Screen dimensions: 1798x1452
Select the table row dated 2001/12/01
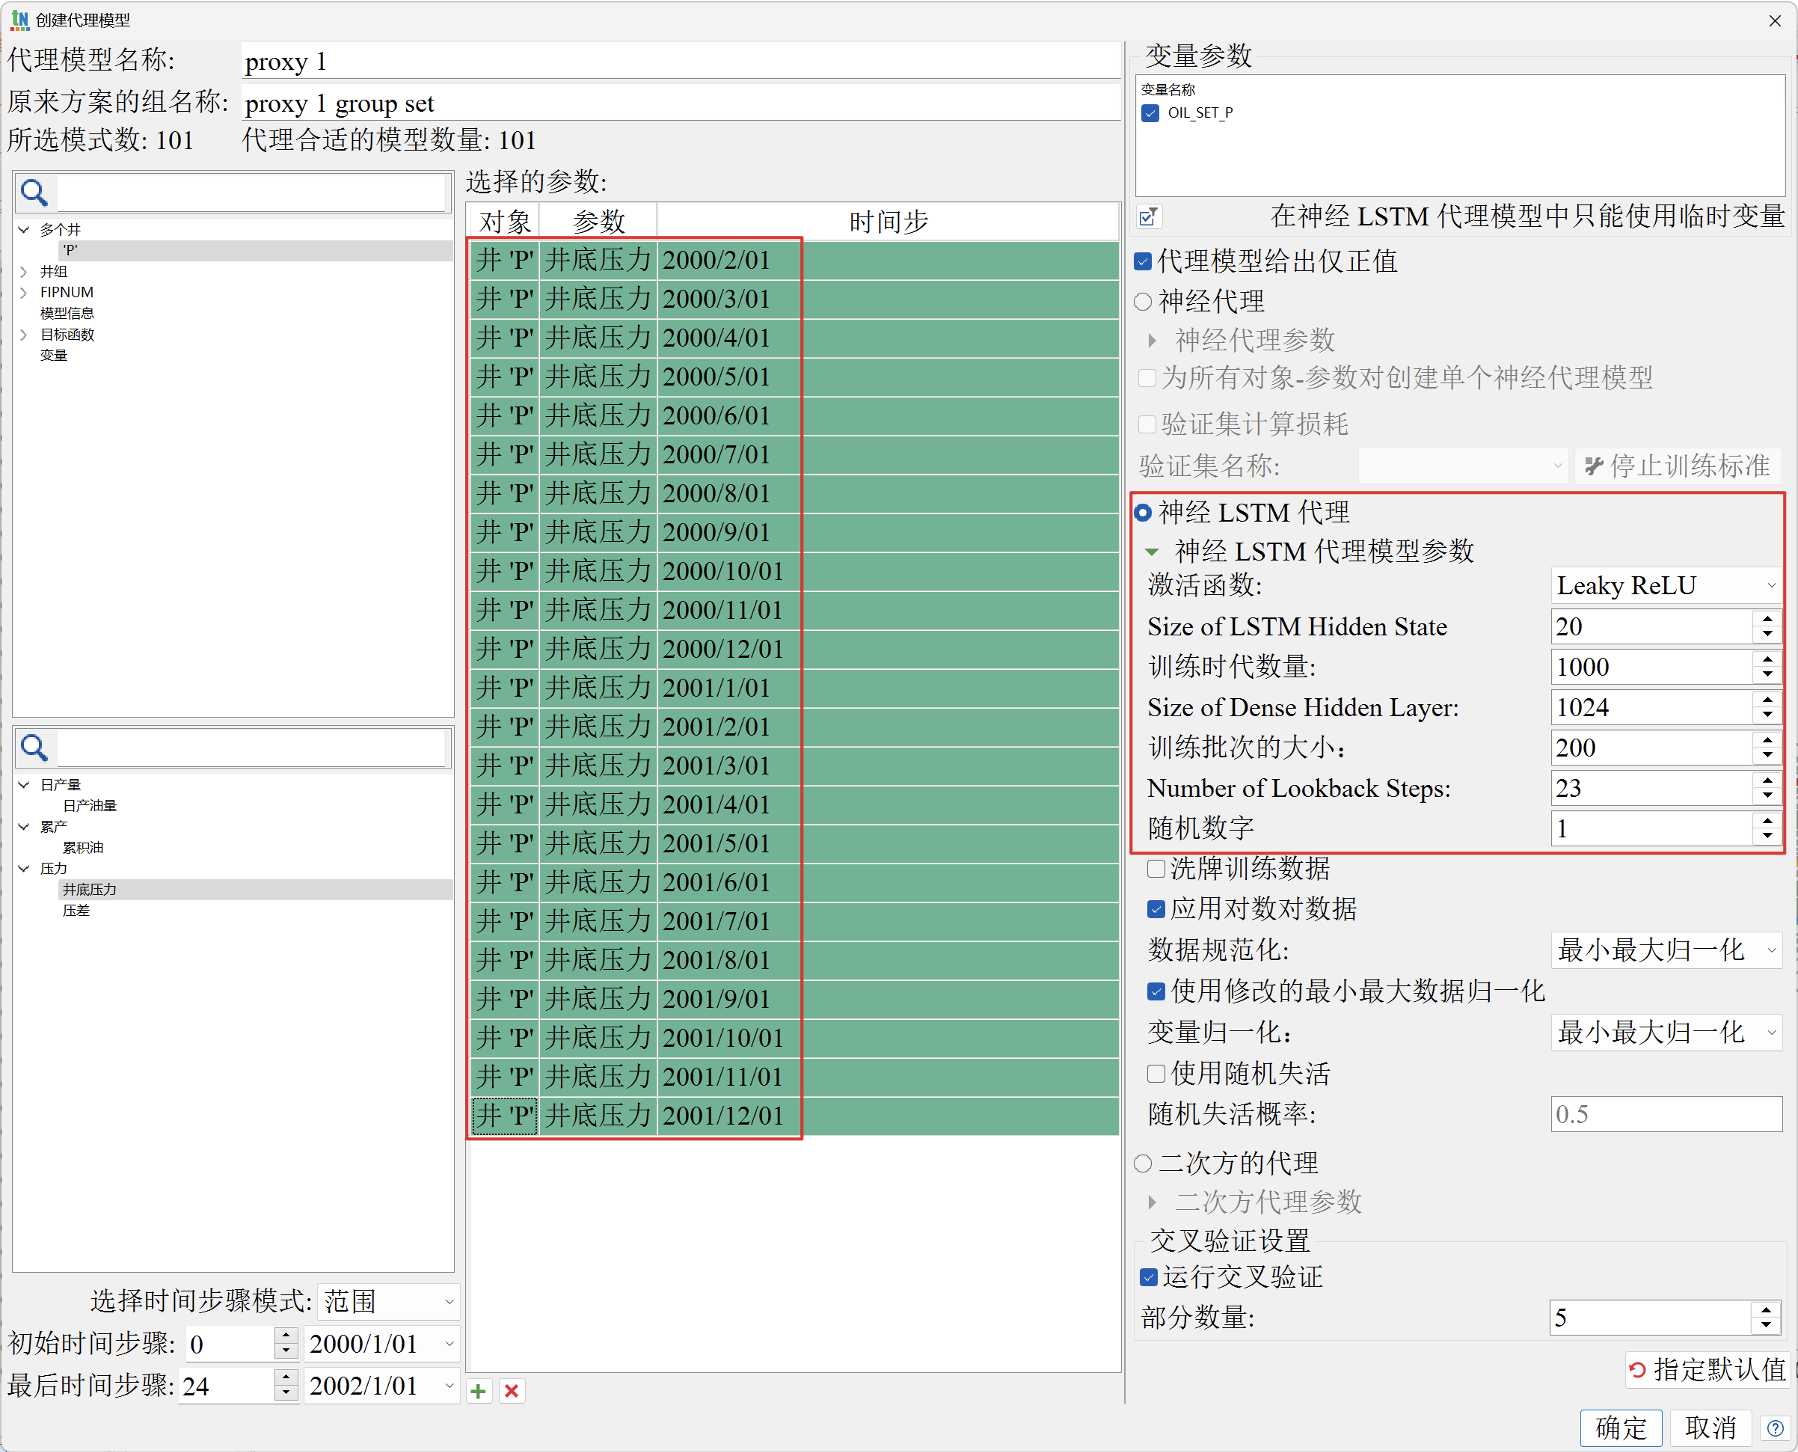click(793, 1116)
